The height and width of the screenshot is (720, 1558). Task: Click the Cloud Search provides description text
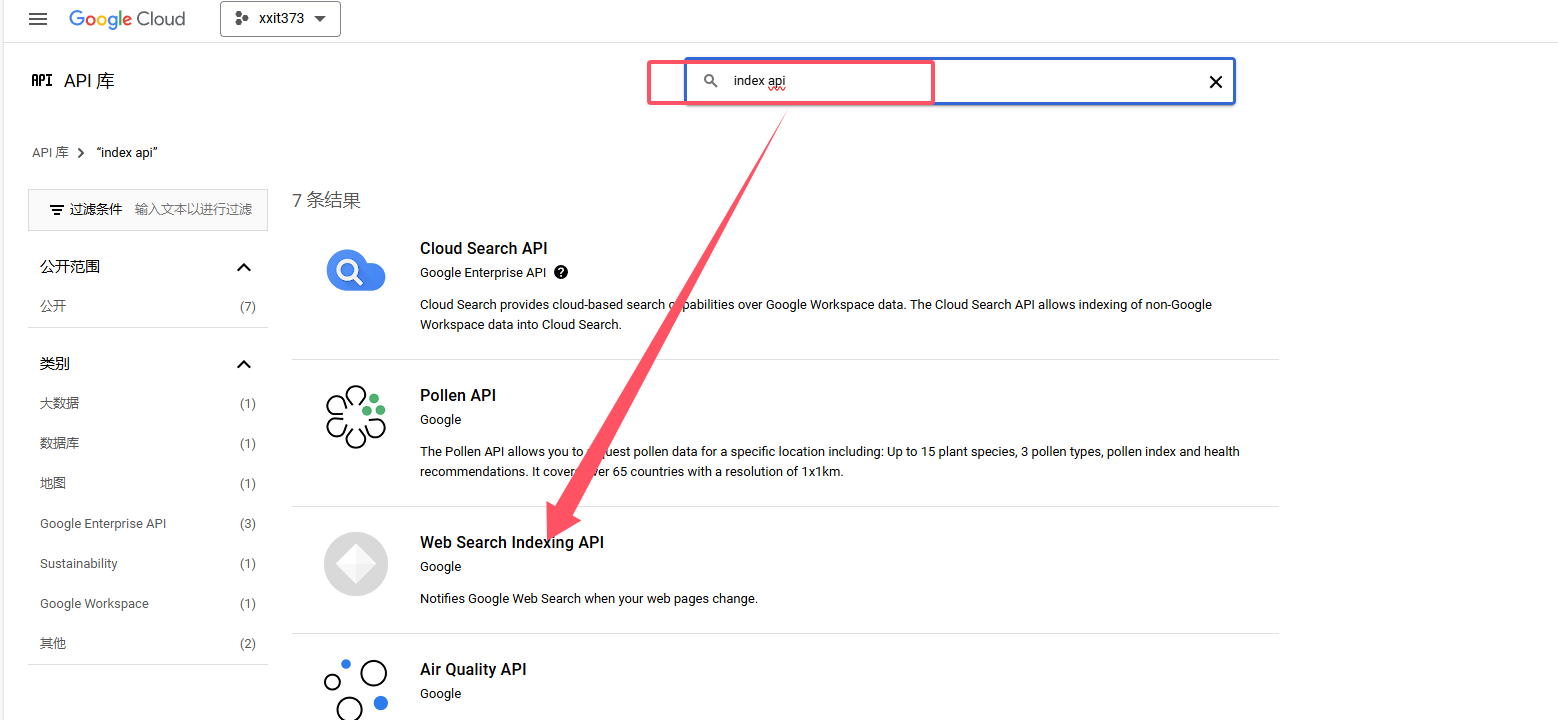(x=816, y=314)
